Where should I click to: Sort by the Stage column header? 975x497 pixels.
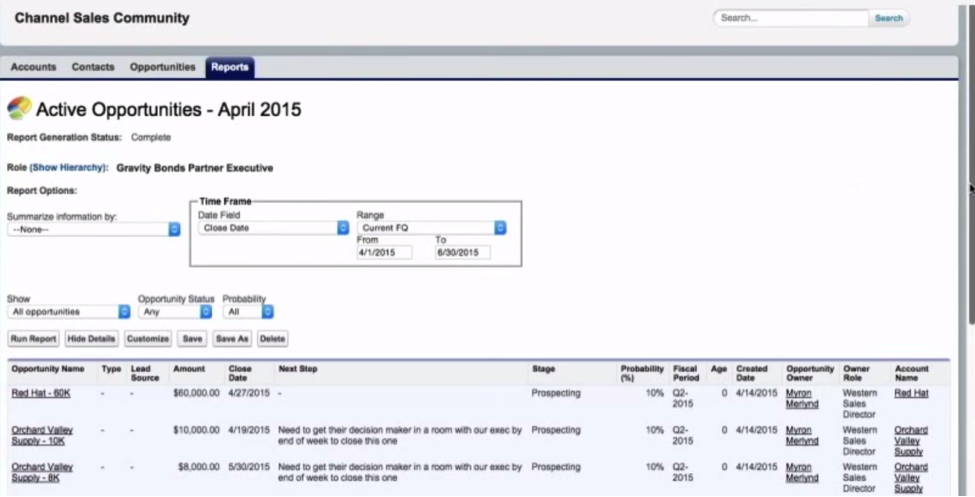pos(543,369)
